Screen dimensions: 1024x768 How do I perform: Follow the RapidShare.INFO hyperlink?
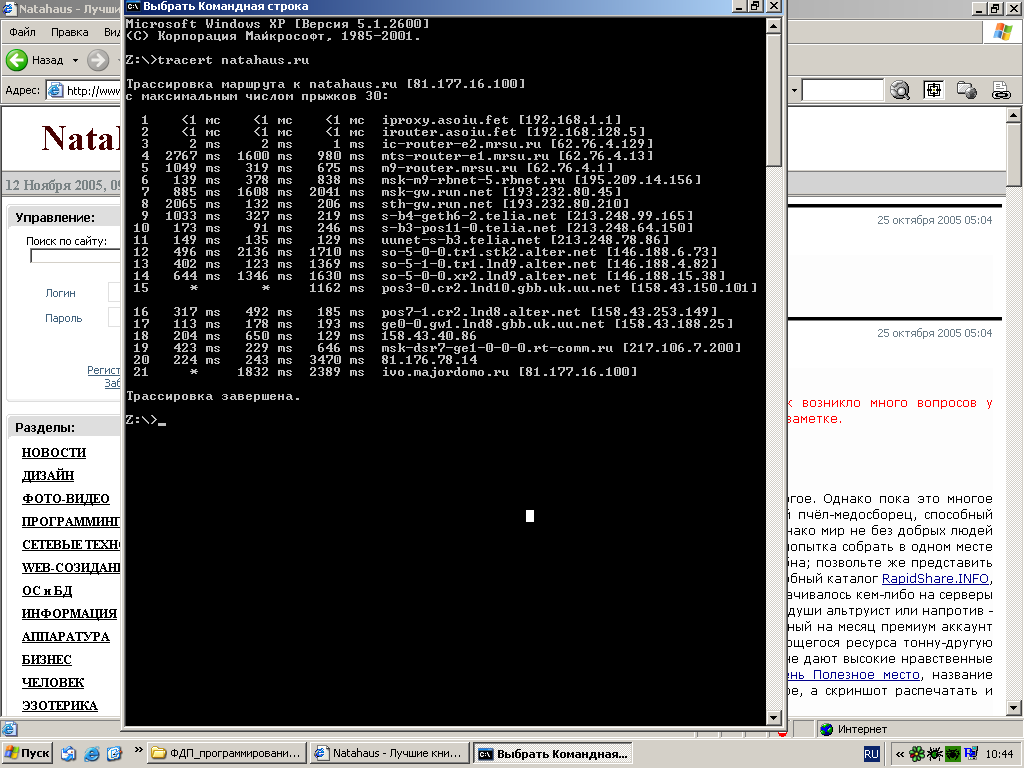935,579
